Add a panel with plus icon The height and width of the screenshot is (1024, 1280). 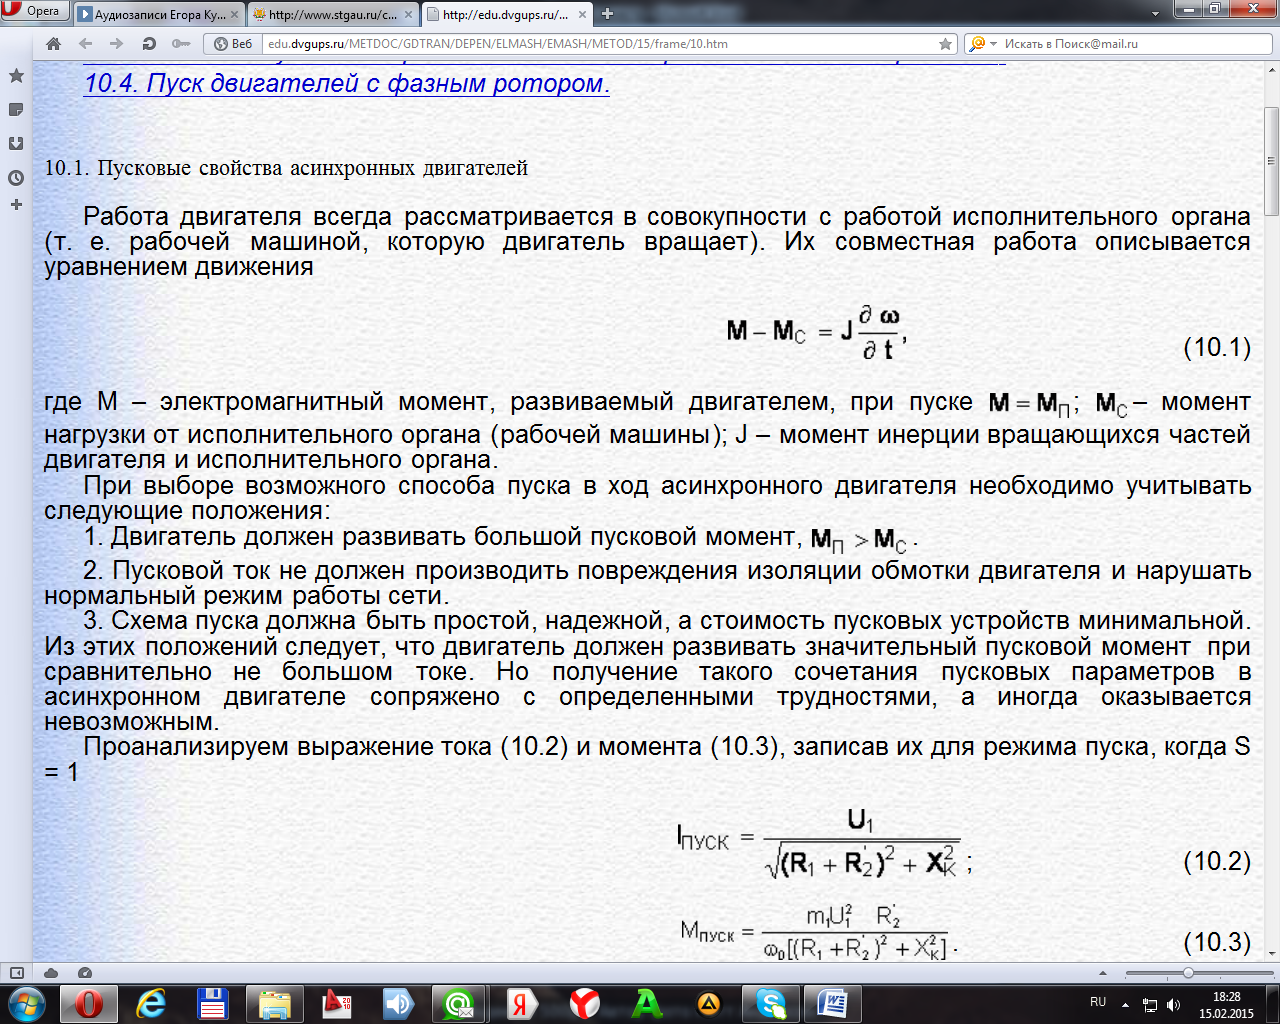(16, 204)
